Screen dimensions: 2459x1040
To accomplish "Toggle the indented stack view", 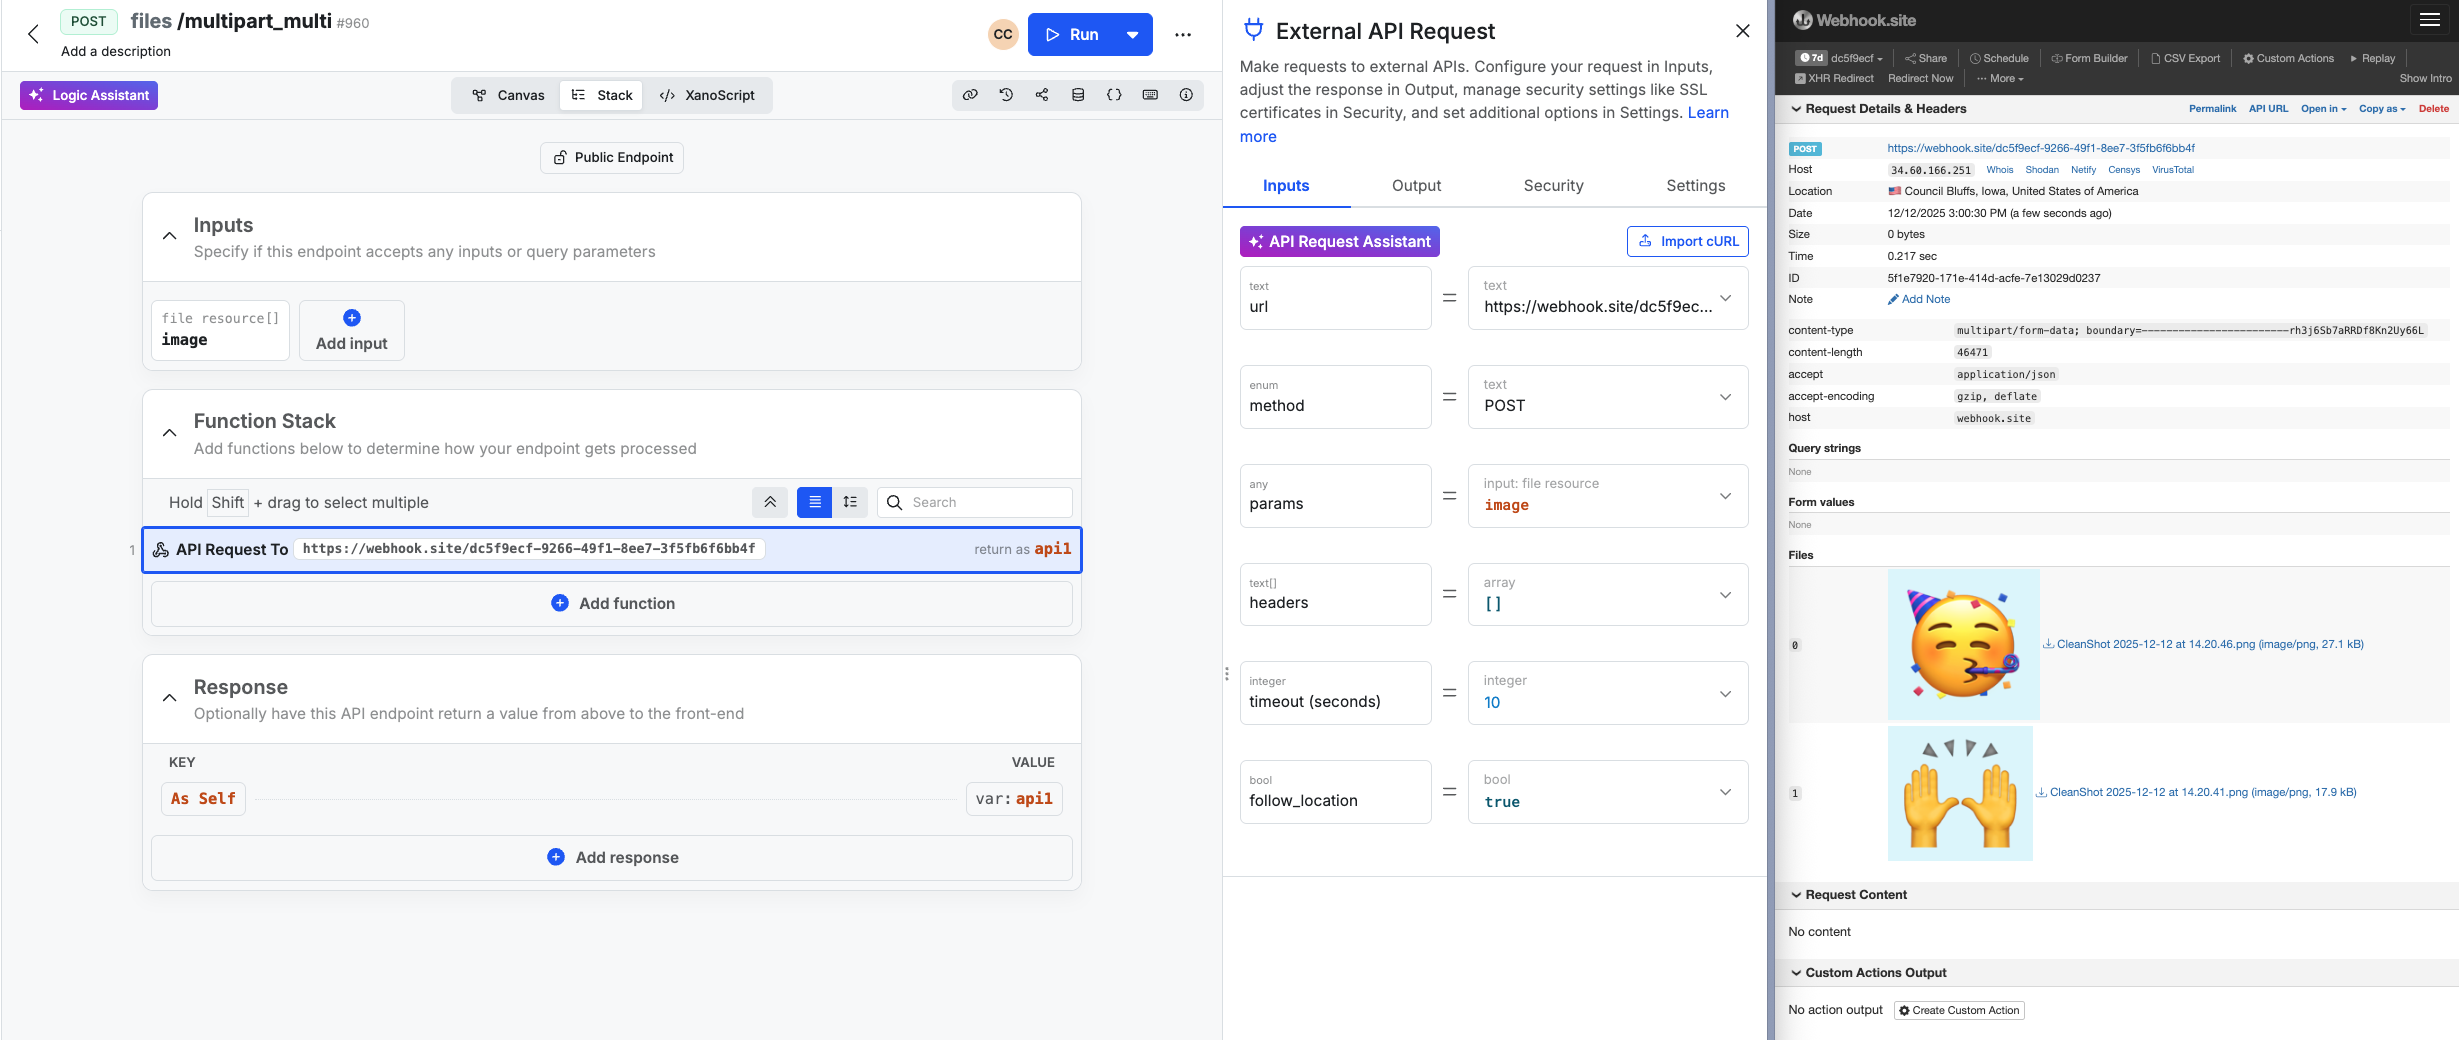I will point(850,502).
